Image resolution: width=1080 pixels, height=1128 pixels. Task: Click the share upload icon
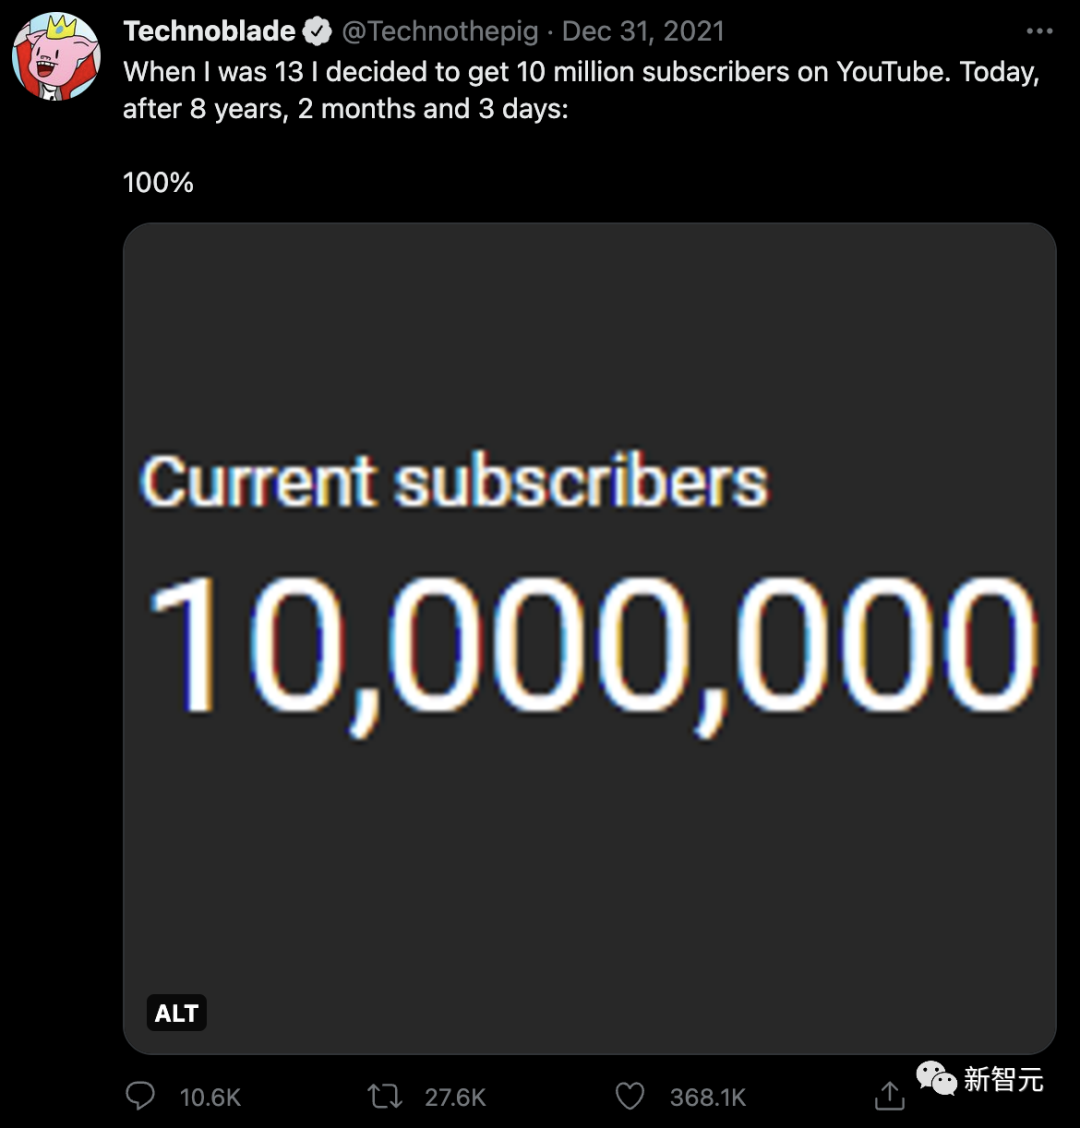[x=888, y=1097]
